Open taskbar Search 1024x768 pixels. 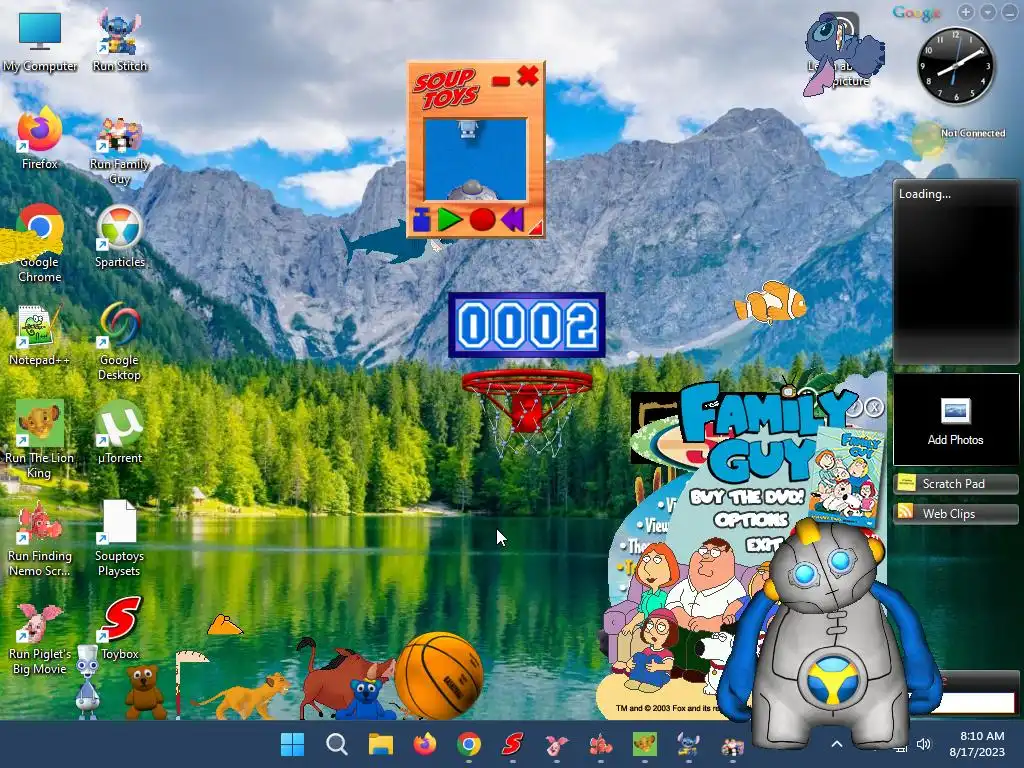click(336, 744)
